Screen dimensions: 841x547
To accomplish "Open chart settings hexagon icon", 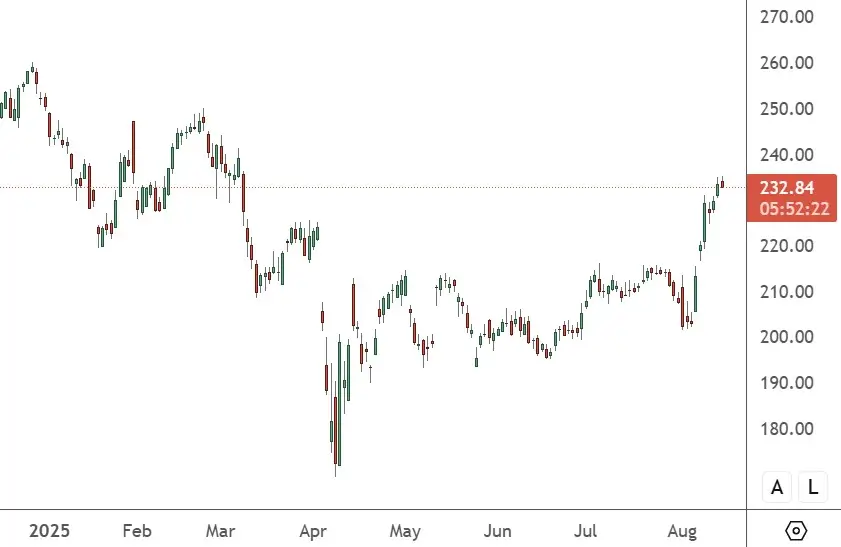I will [x=797, y=530].
